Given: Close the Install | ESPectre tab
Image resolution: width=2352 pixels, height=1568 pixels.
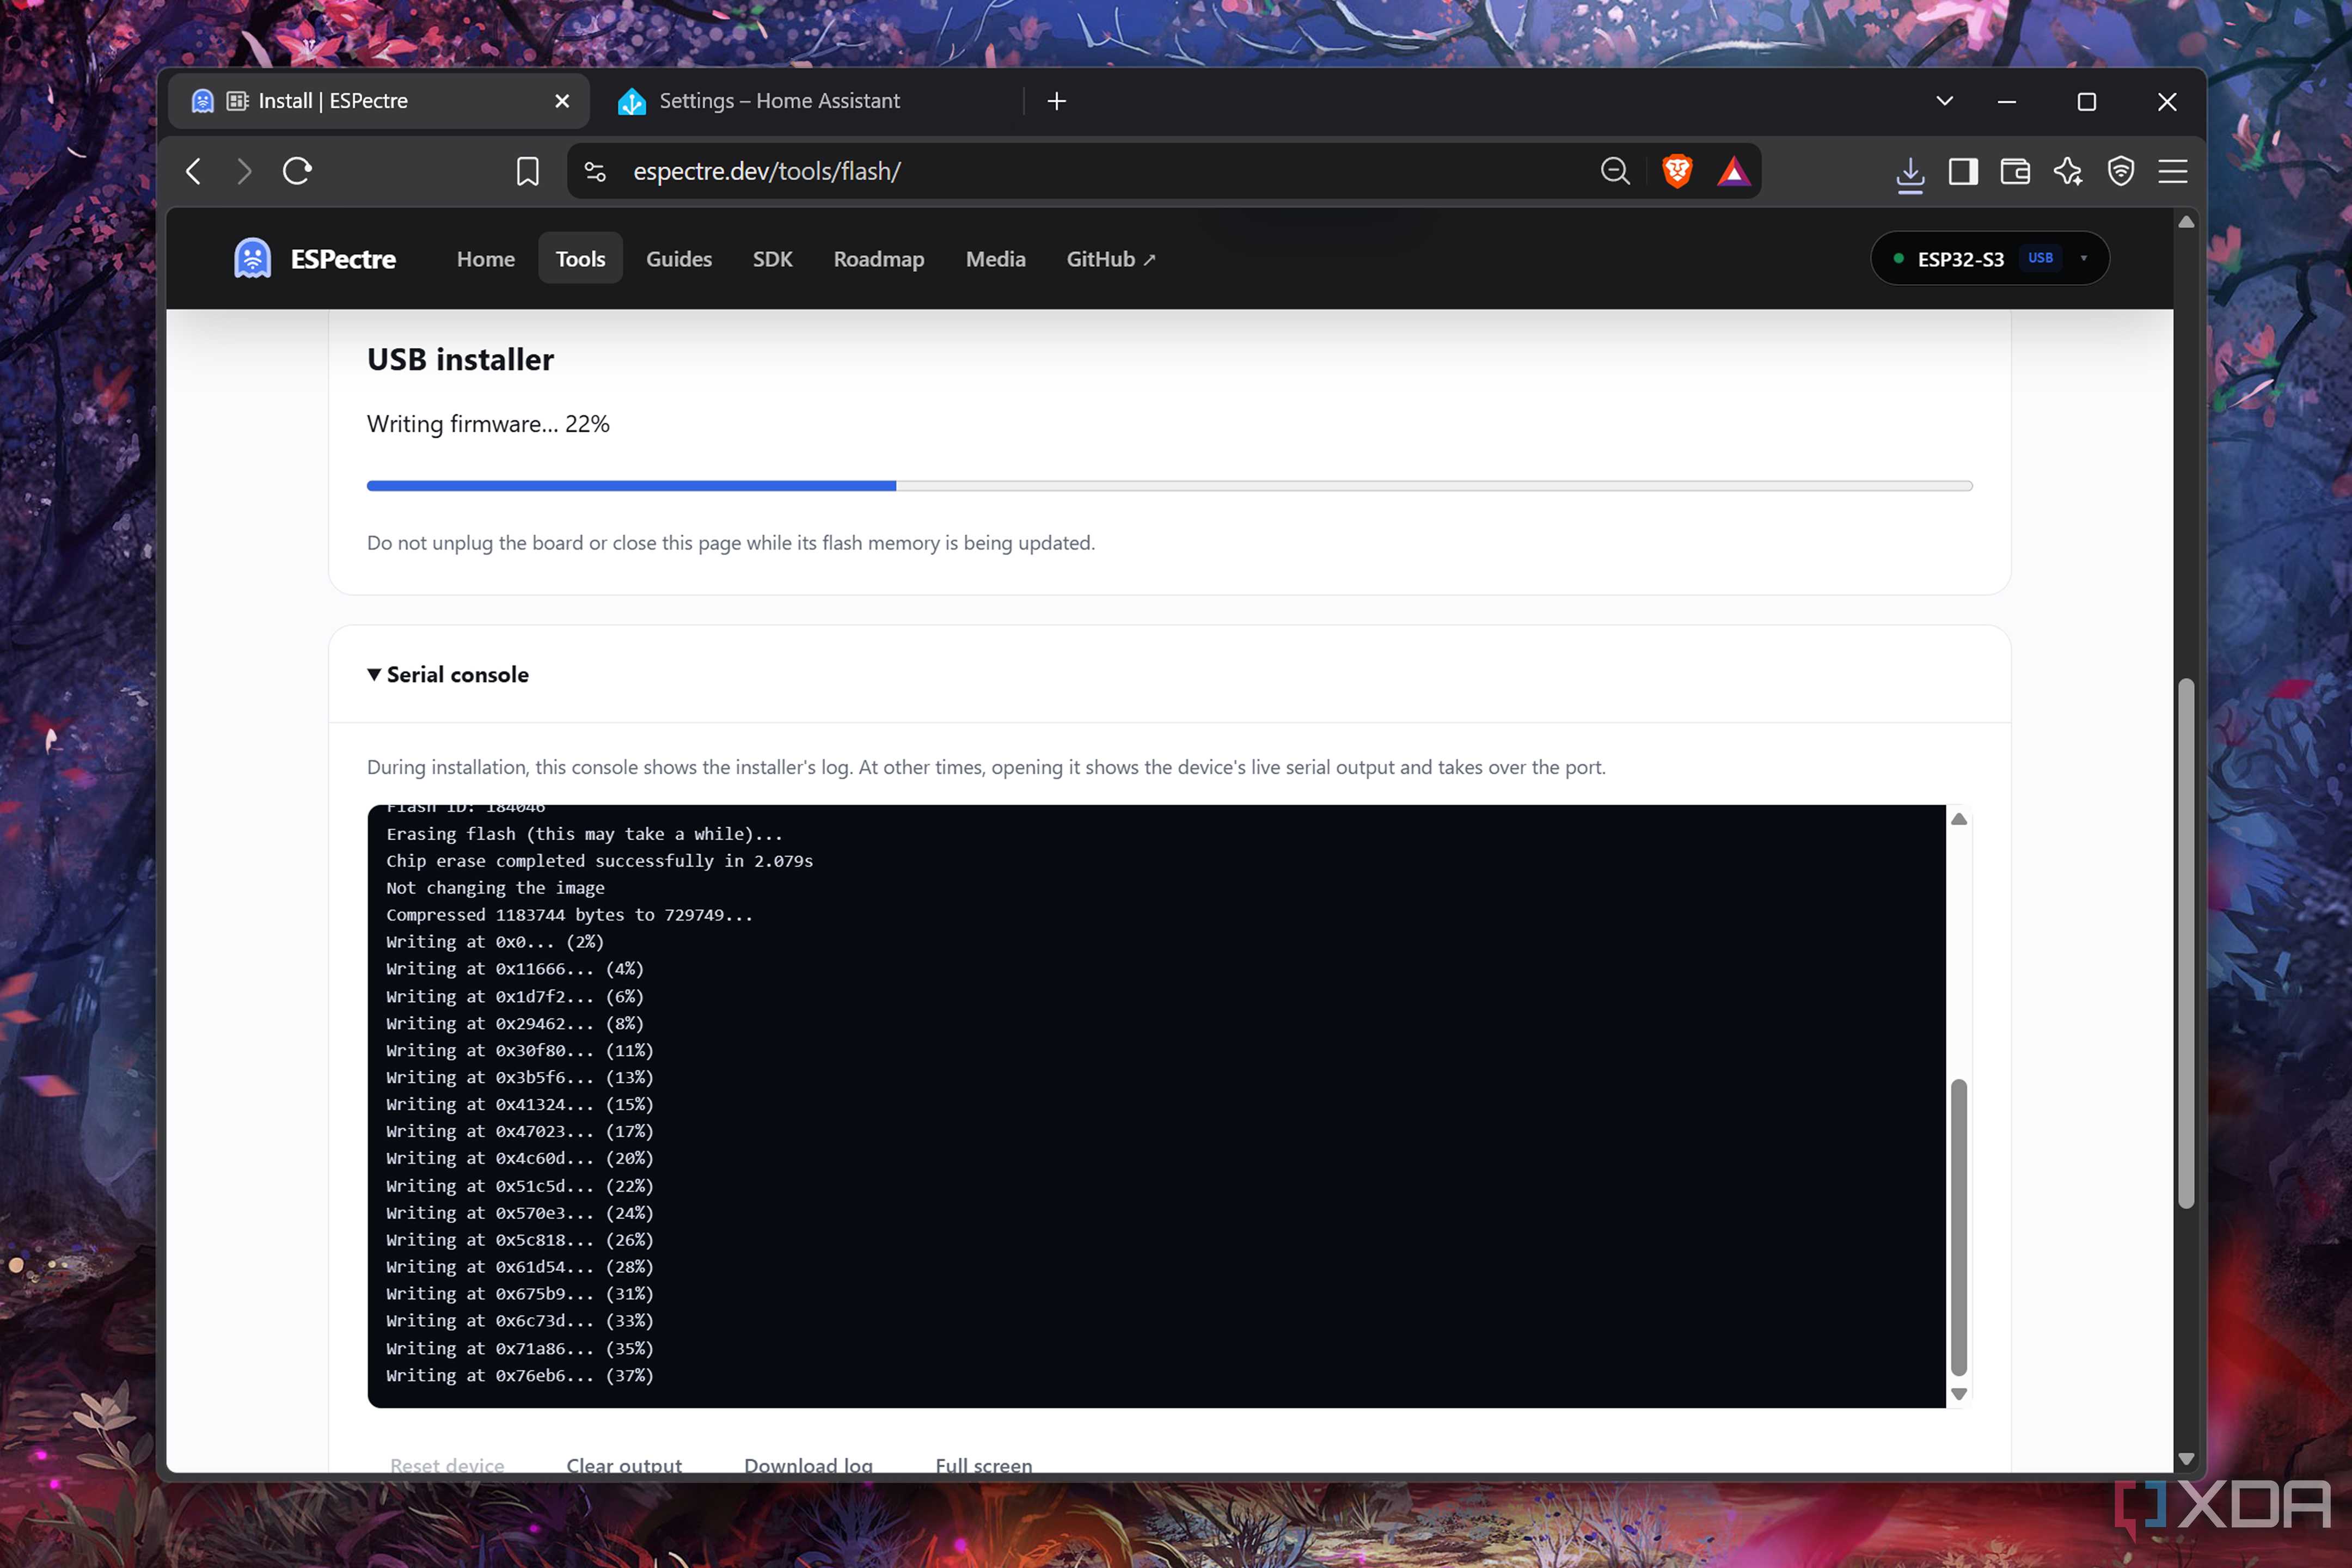Looking at the screenshot, I should [x=562, y=101].
